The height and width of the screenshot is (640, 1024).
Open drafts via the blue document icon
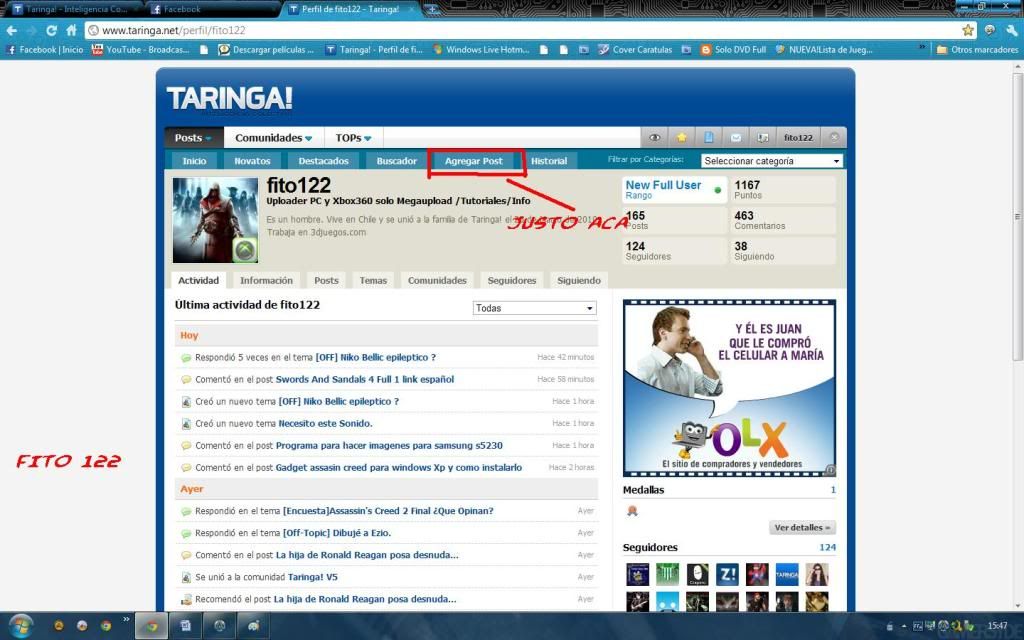[709, 138]
